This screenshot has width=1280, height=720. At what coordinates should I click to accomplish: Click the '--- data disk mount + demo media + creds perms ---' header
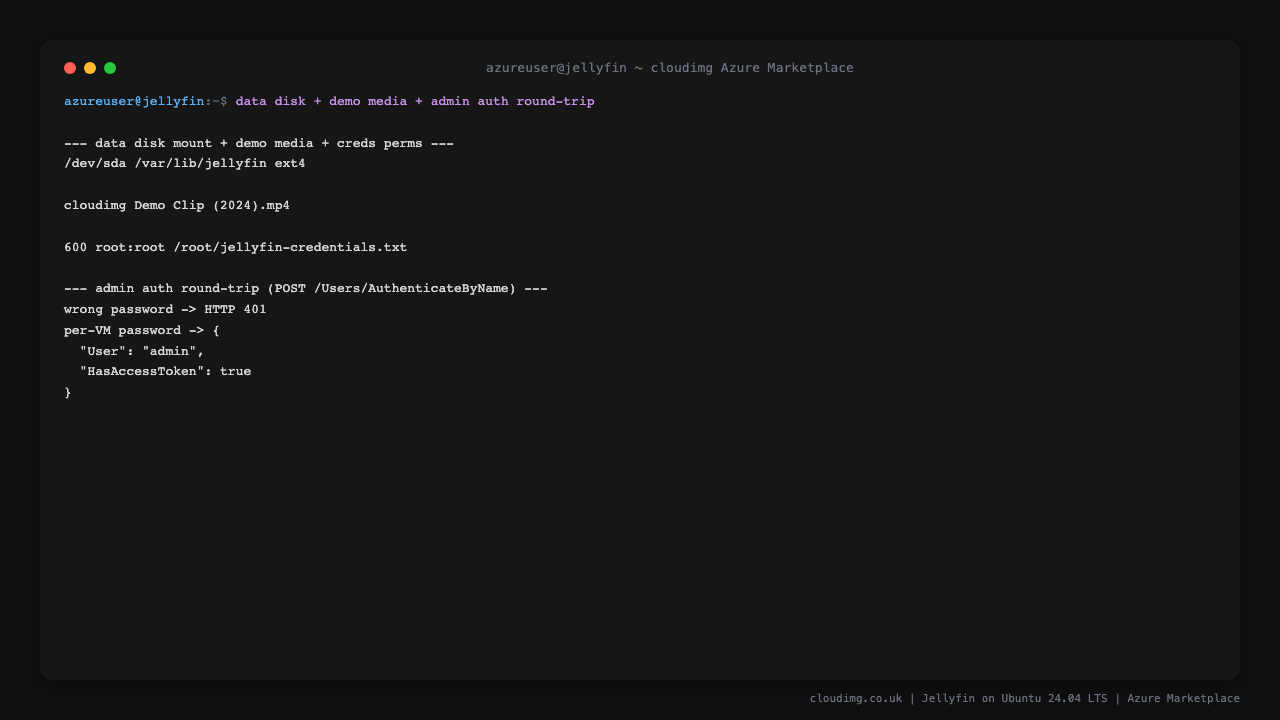click(259, 143)
